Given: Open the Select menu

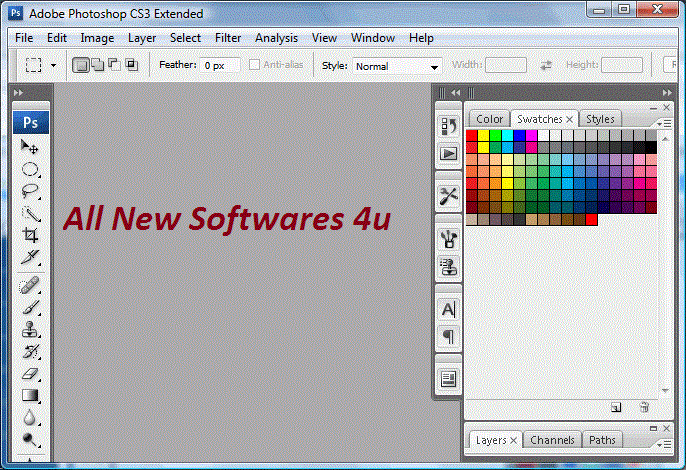Looking at the screenshot, I should point(186,38).
